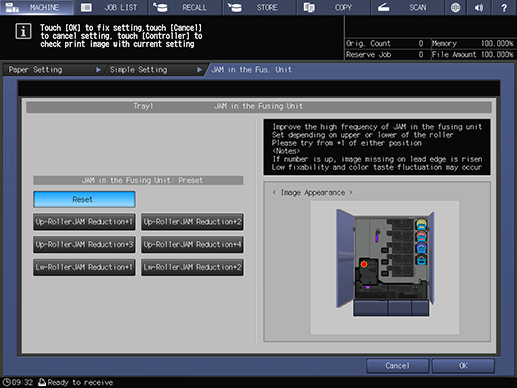Click the arrow after Paper Setting breadcrumb
This screenshot has width=517, height=388.
pyautogui.click(x=98, y=70)
